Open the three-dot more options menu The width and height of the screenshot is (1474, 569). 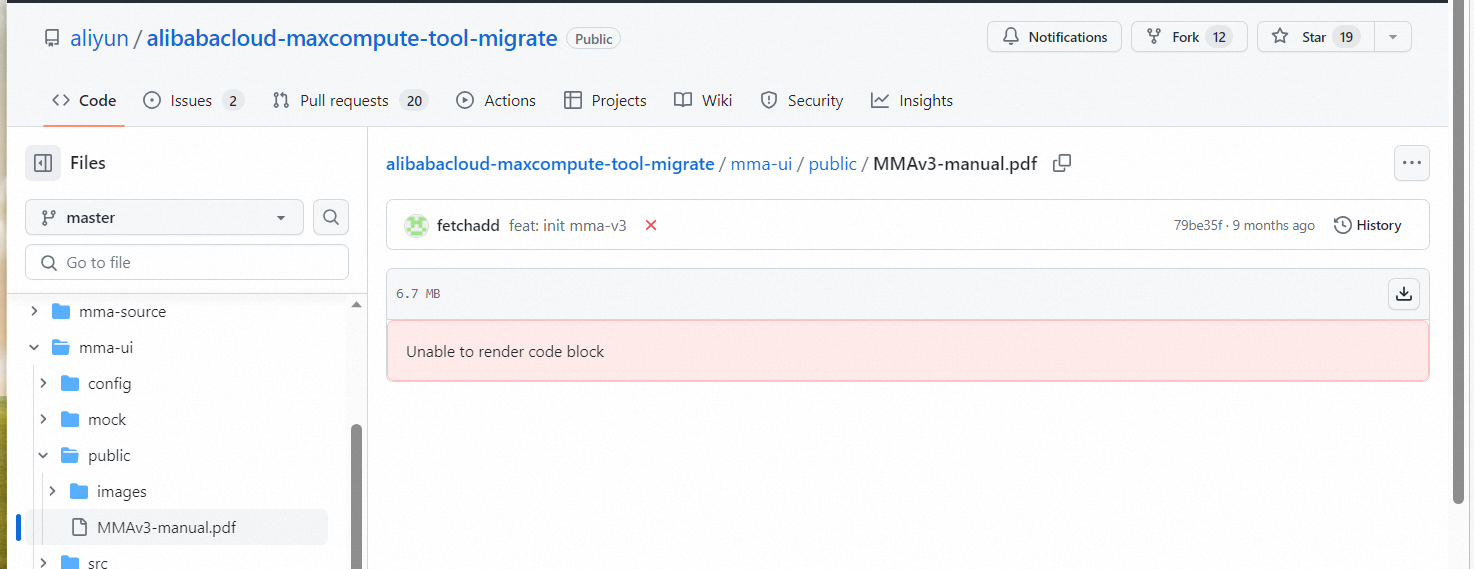click(x=1411, y=163)
